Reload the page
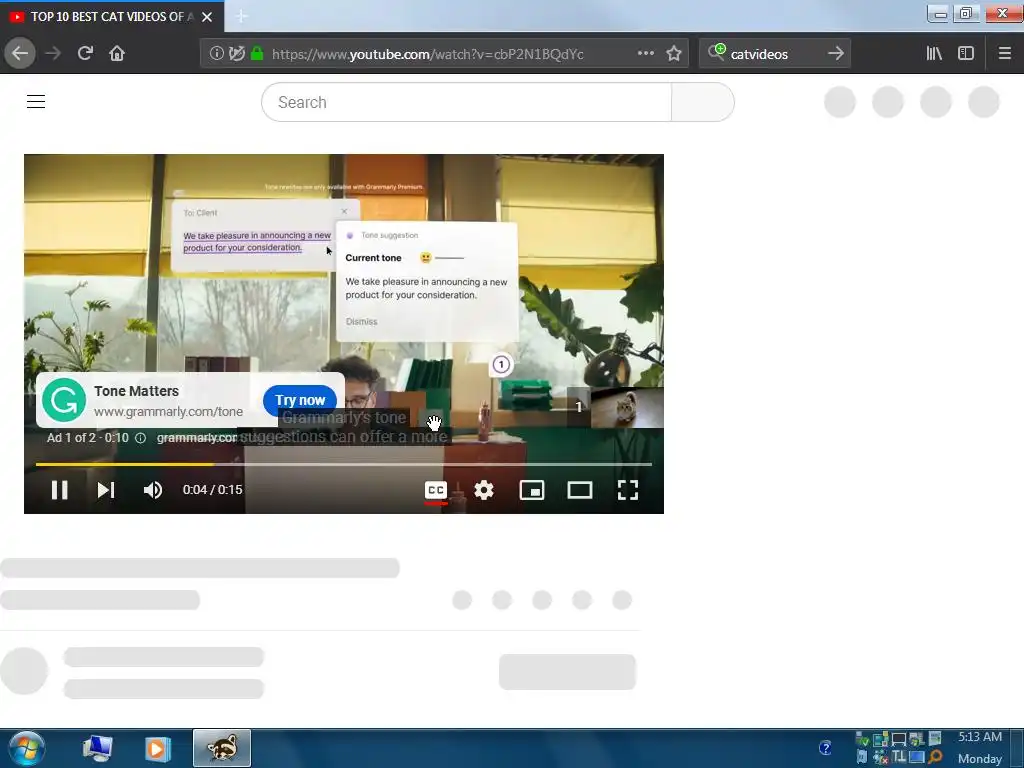Viewport: 1024px width, 768px height. (86, 53)
